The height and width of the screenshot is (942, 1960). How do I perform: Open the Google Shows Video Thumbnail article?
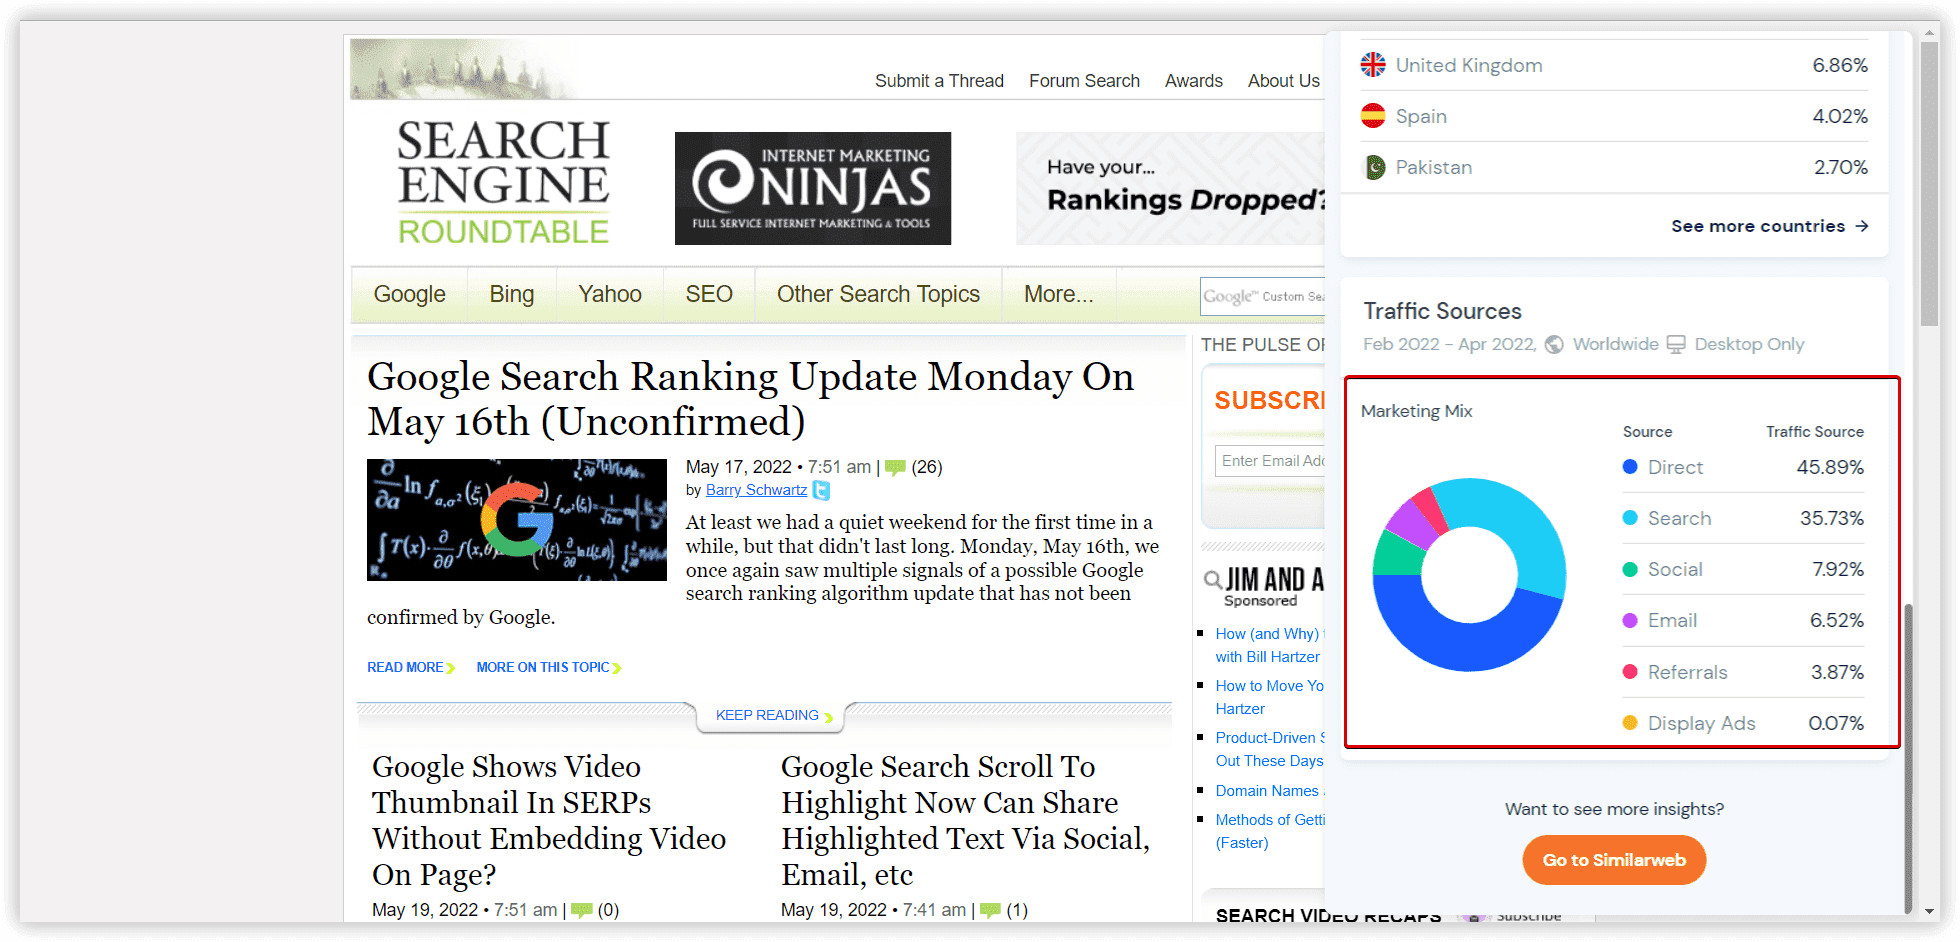click(x=549, y=820)
